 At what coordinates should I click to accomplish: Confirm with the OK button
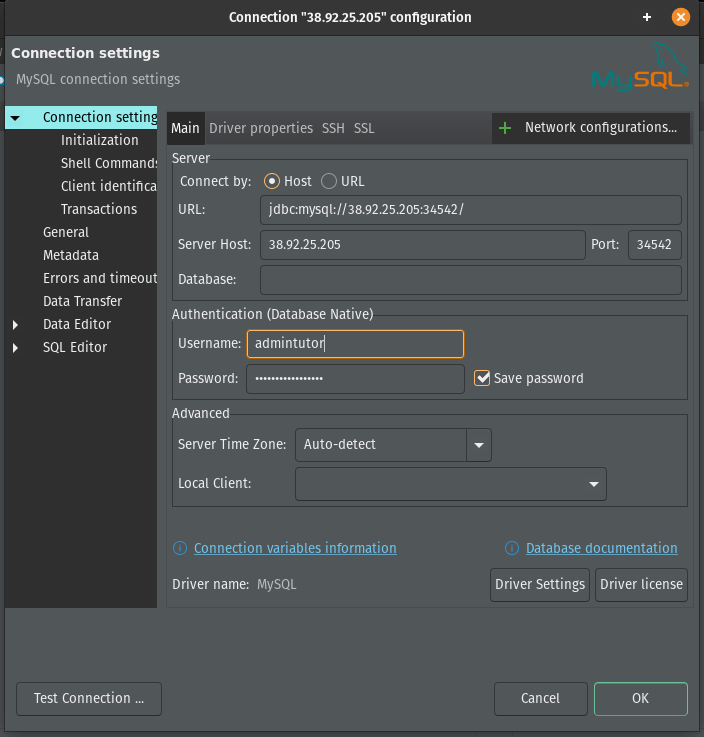[x=641, y=698]
